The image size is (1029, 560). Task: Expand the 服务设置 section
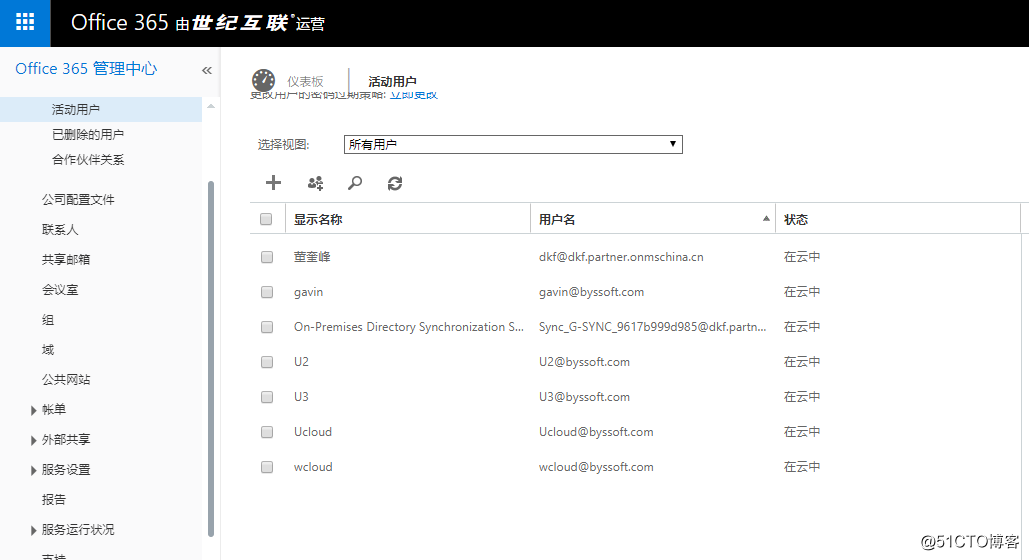(33, 471)
